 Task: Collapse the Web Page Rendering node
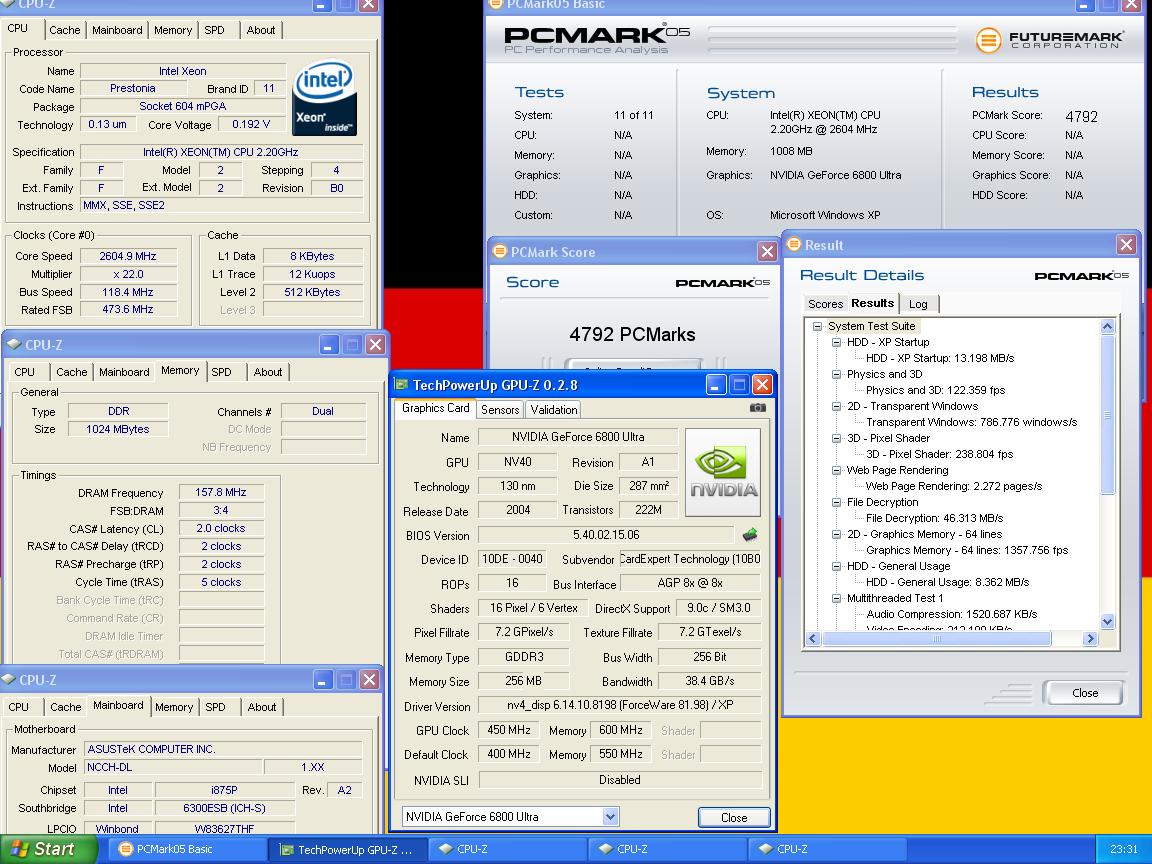point(836,470)
